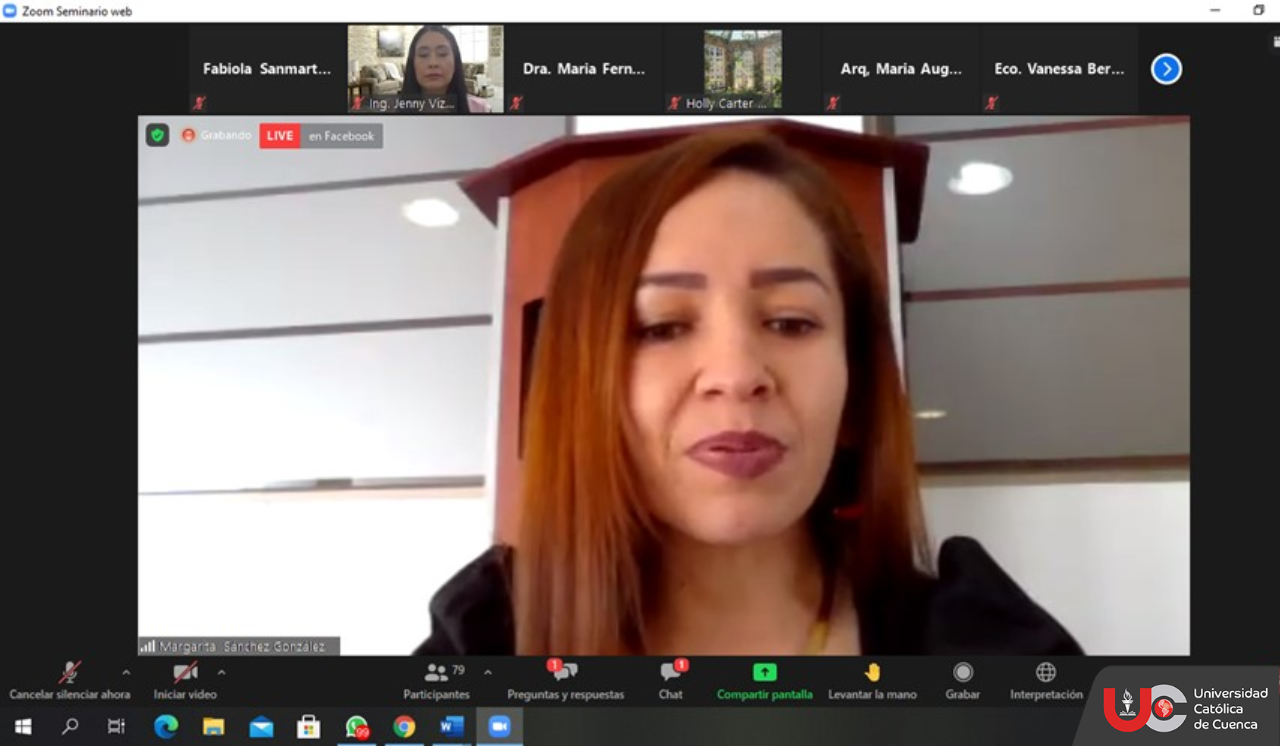
Task: Click Margarita Sánchez González name label
Action: [239, 646]
